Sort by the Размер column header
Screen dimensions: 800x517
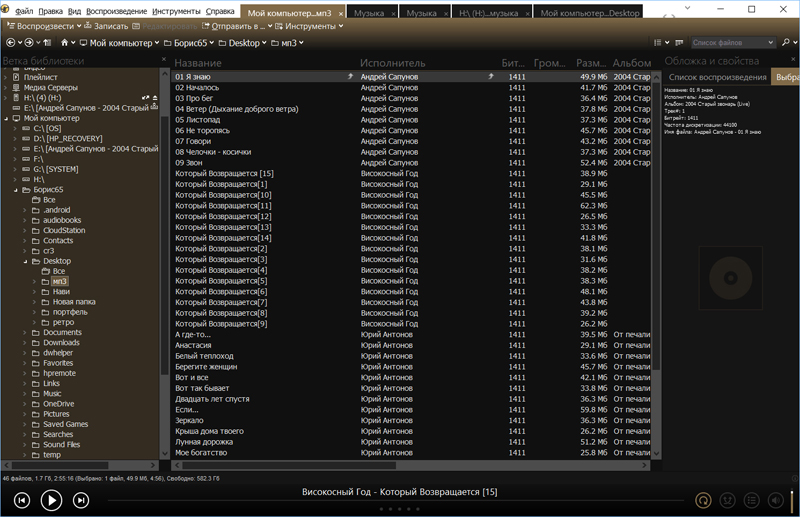[591, 63]
